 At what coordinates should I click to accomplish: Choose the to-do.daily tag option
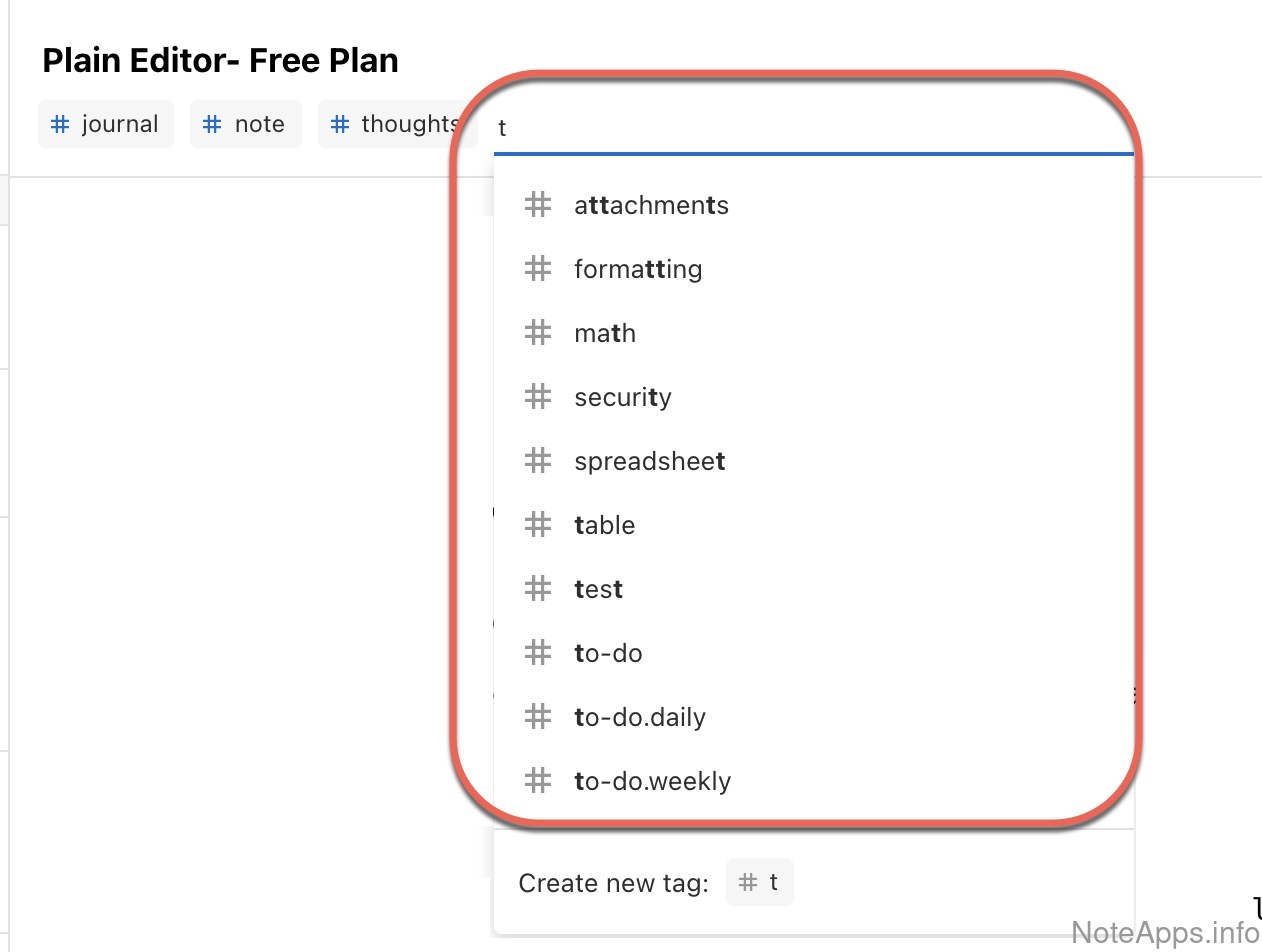point(640,717)
